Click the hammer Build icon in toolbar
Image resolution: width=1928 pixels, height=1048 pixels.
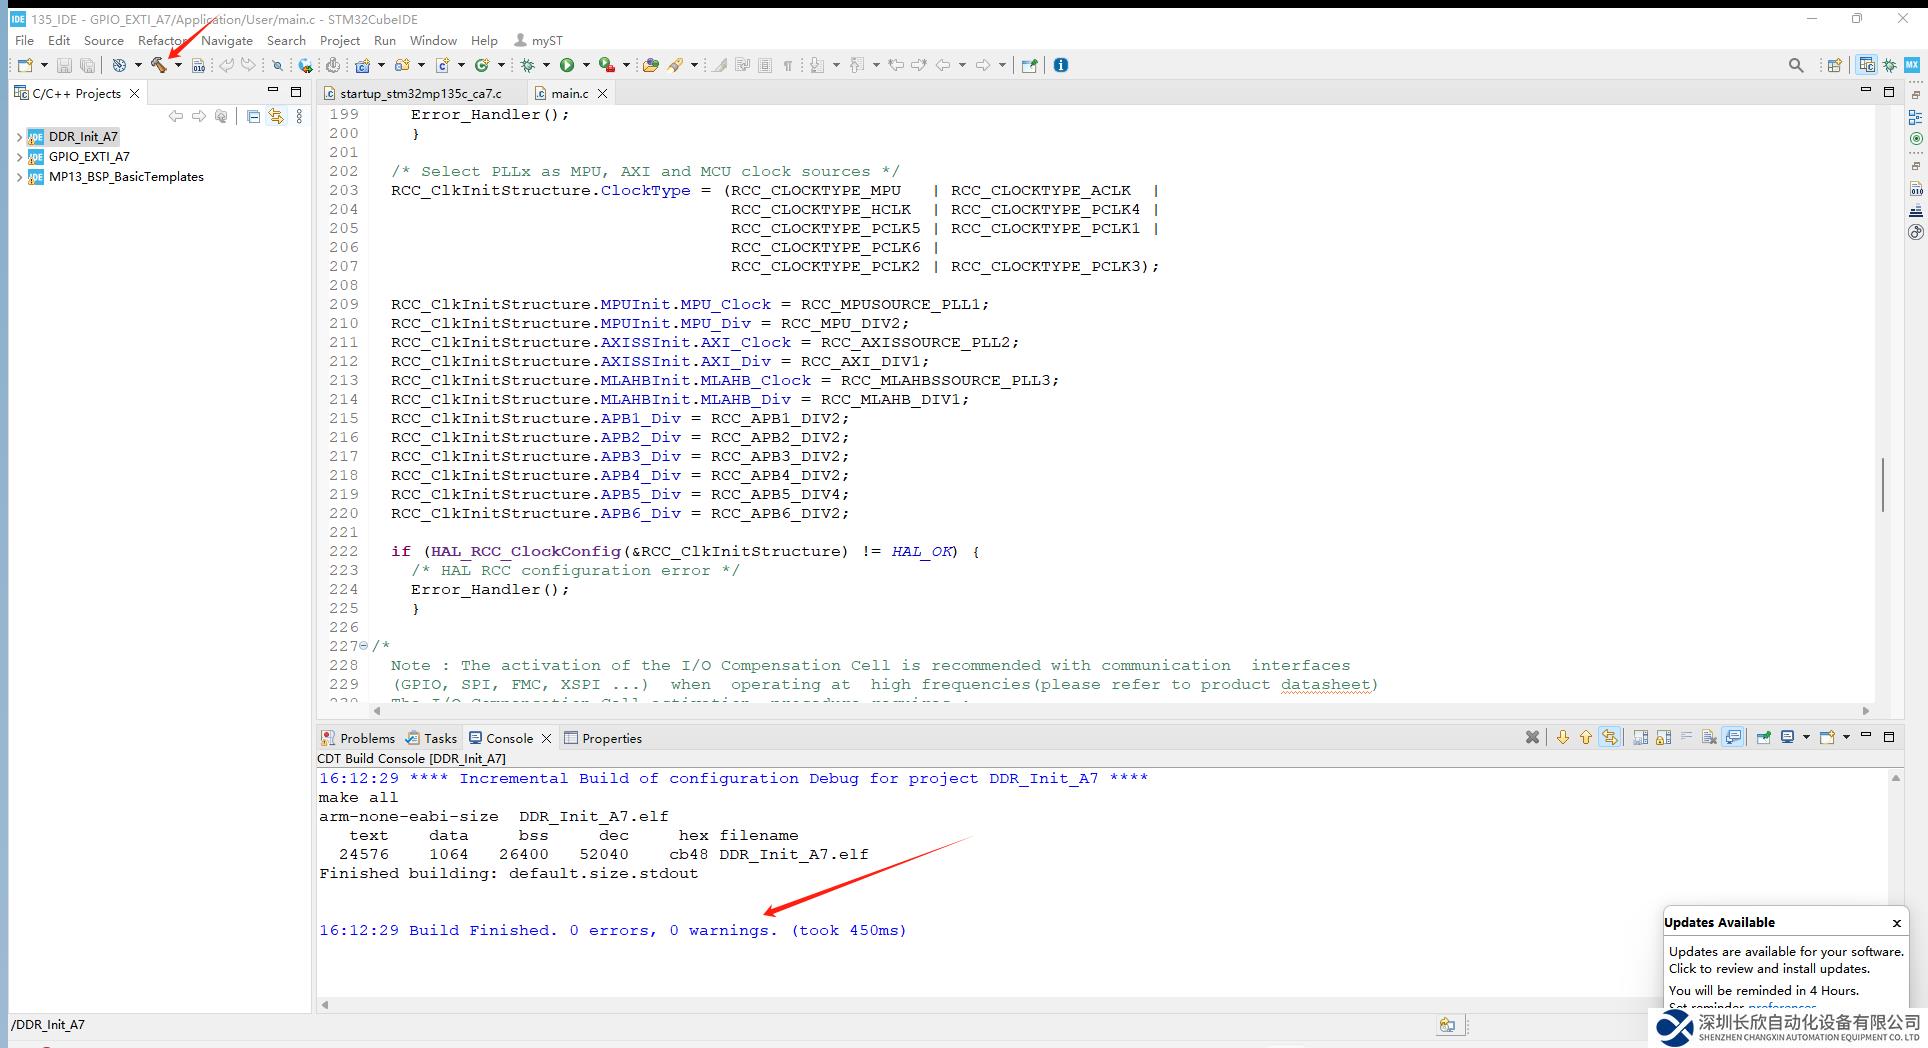click(x=158, y=65)
